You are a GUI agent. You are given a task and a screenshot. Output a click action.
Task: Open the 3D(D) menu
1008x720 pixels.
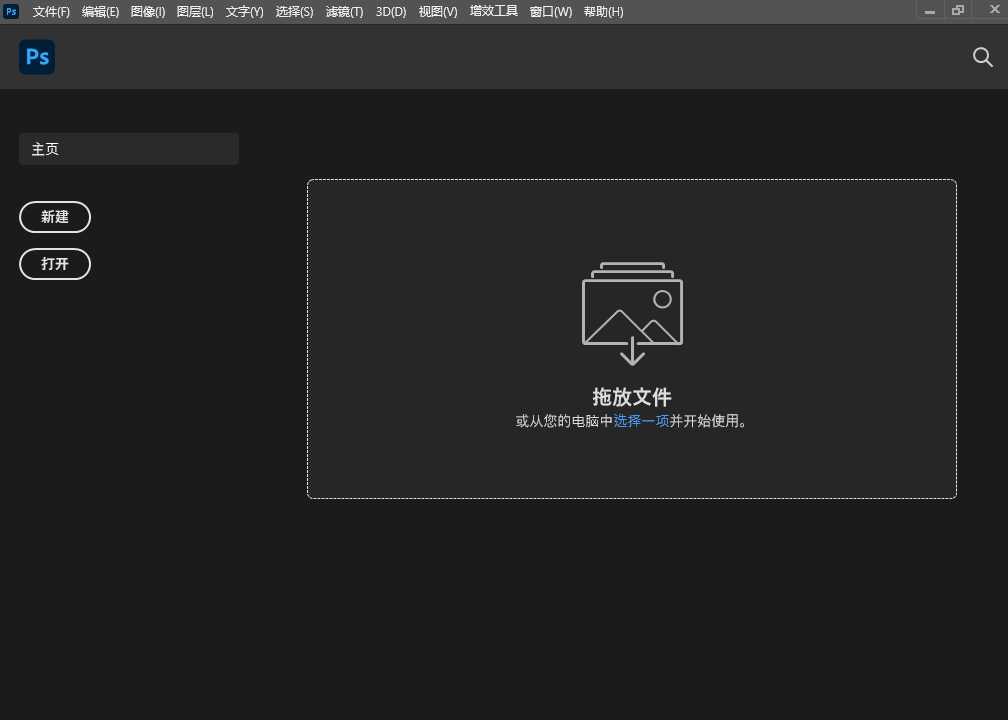pyautogui.click(x=391, y=11)
